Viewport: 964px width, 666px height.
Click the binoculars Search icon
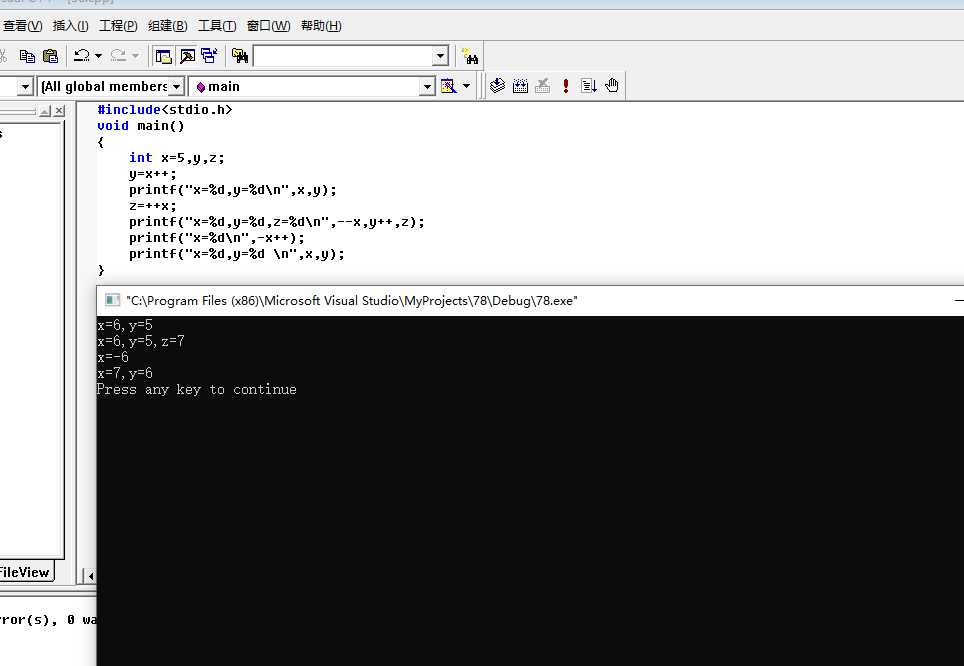(470, 57)
